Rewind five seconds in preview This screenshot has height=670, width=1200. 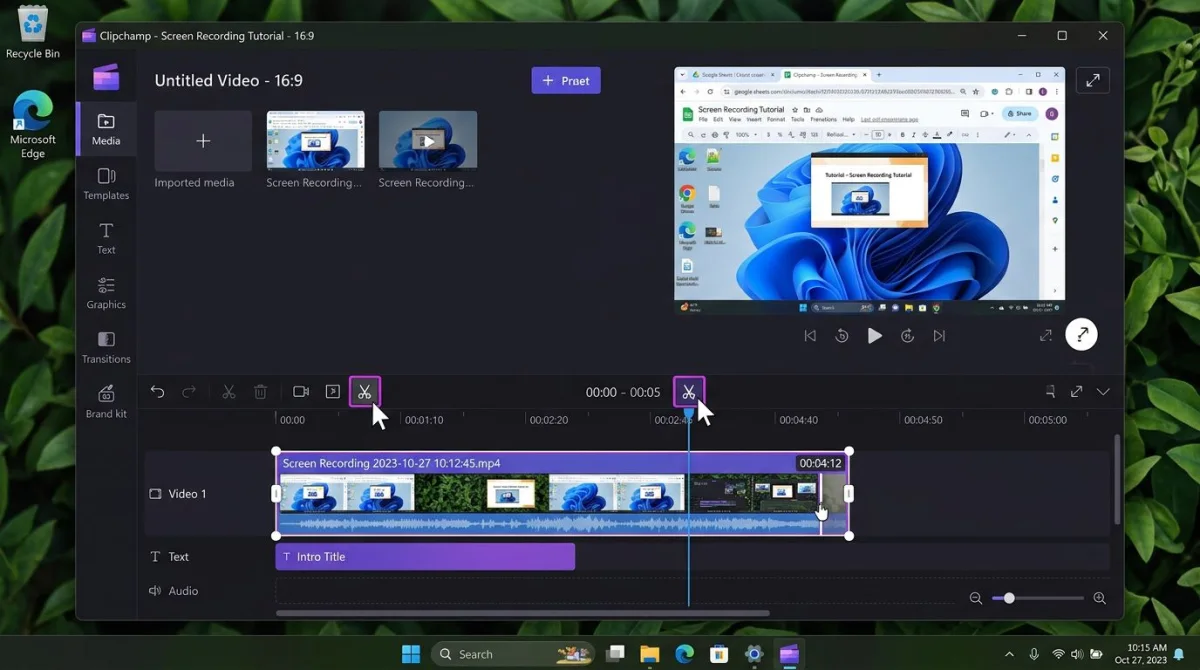click(x=842, y=336)
